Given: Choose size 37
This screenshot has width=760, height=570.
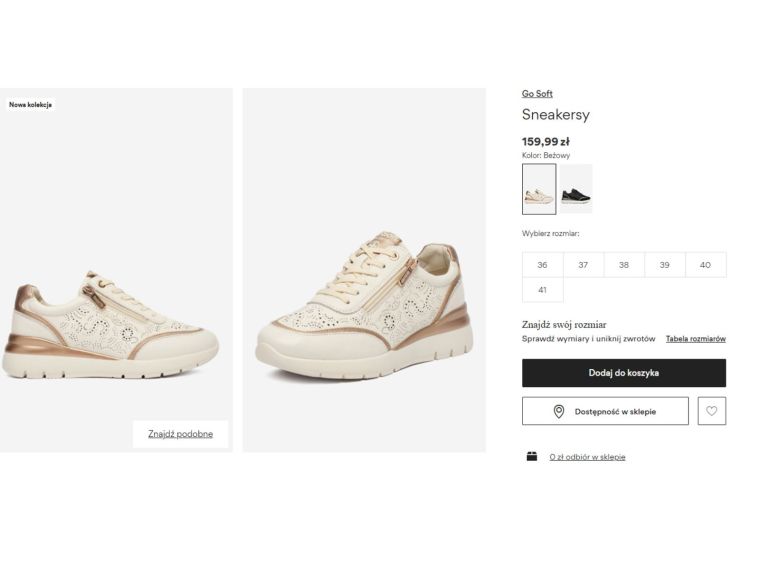Looking at the screenshot, I should point(583,265).
